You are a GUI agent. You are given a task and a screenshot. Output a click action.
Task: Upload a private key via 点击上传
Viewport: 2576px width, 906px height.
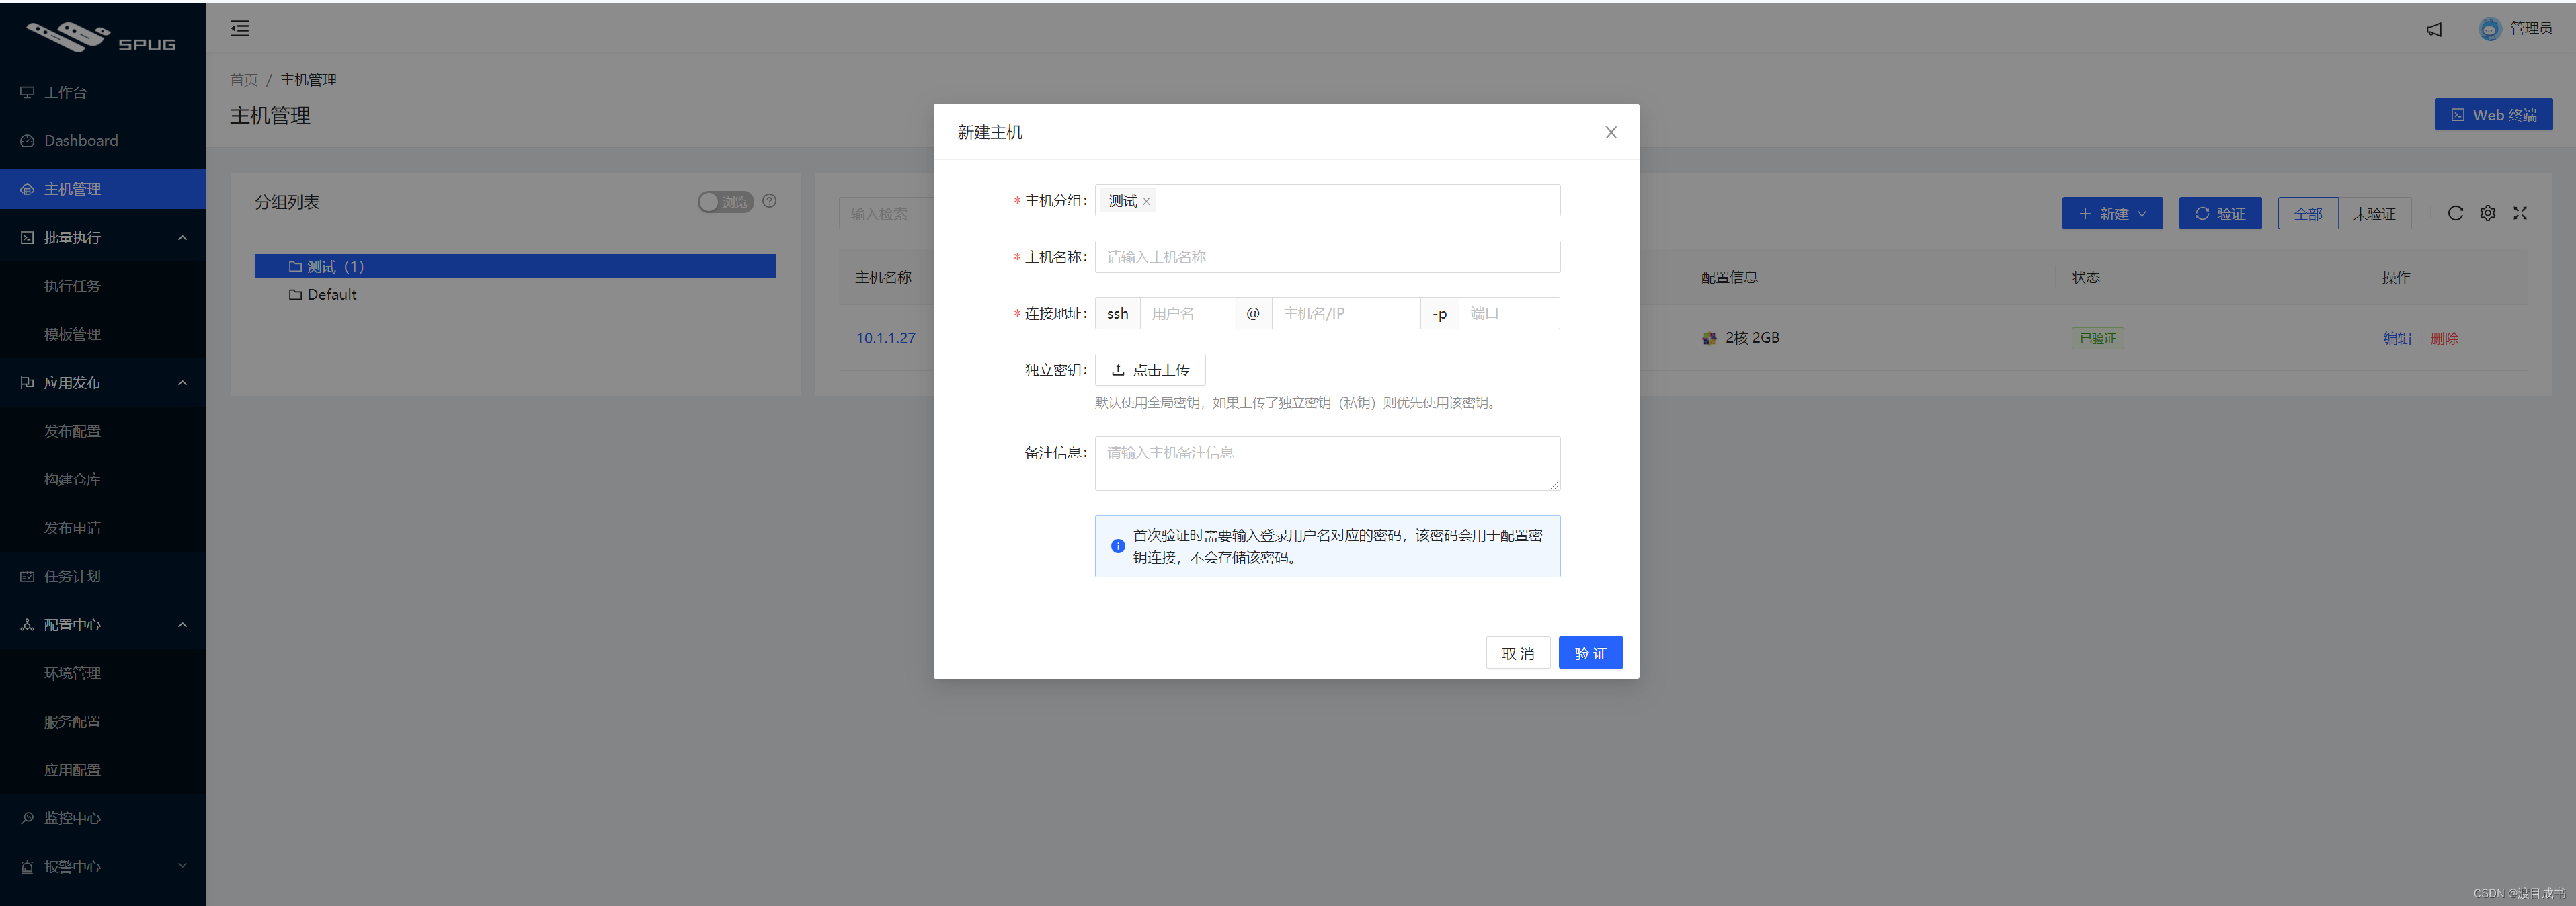coord(1150,369)
